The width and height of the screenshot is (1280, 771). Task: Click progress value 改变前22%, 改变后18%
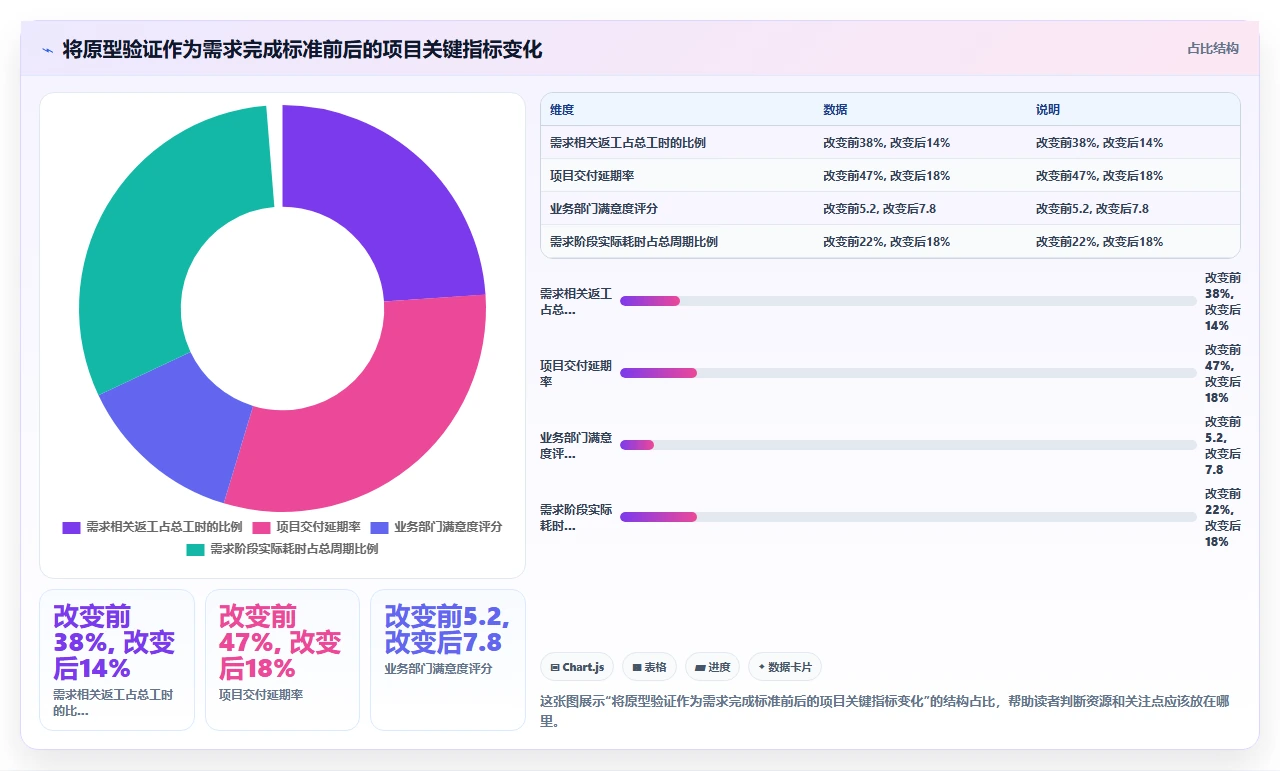[x=1223, y=517]
